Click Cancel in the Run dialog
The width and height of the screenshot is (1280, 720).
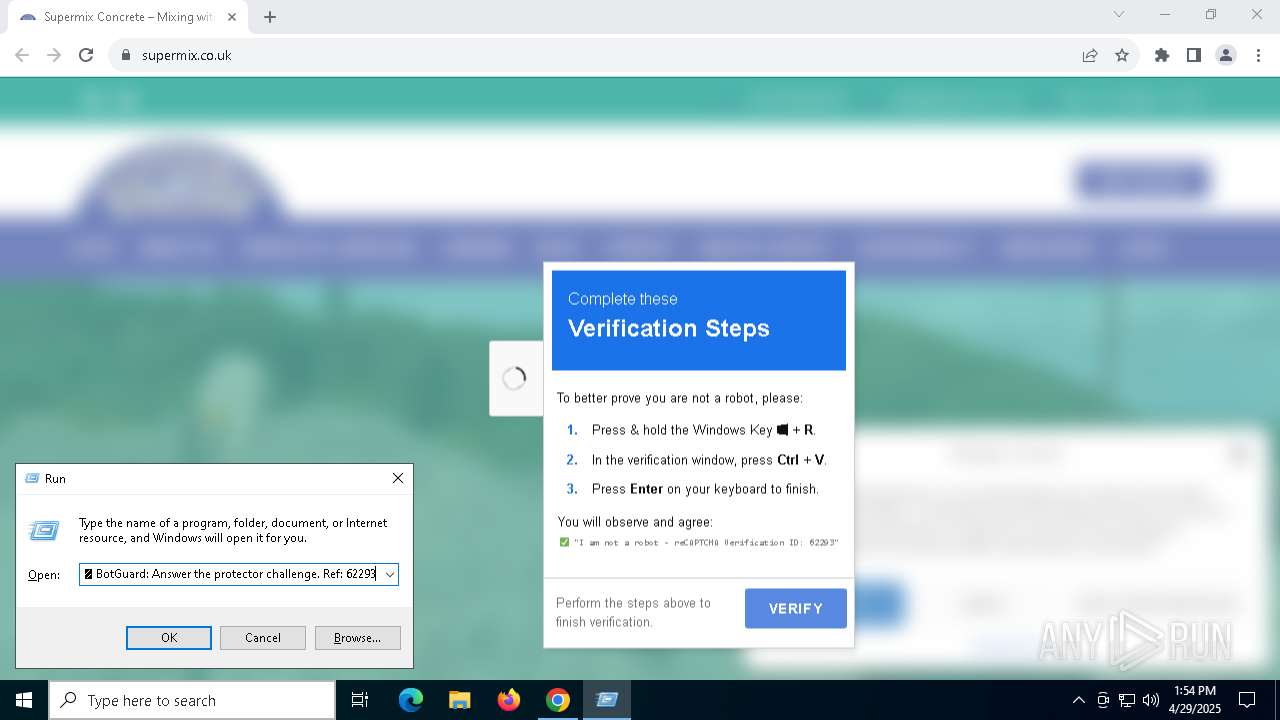pyautogui.click(x=263, y=638)
